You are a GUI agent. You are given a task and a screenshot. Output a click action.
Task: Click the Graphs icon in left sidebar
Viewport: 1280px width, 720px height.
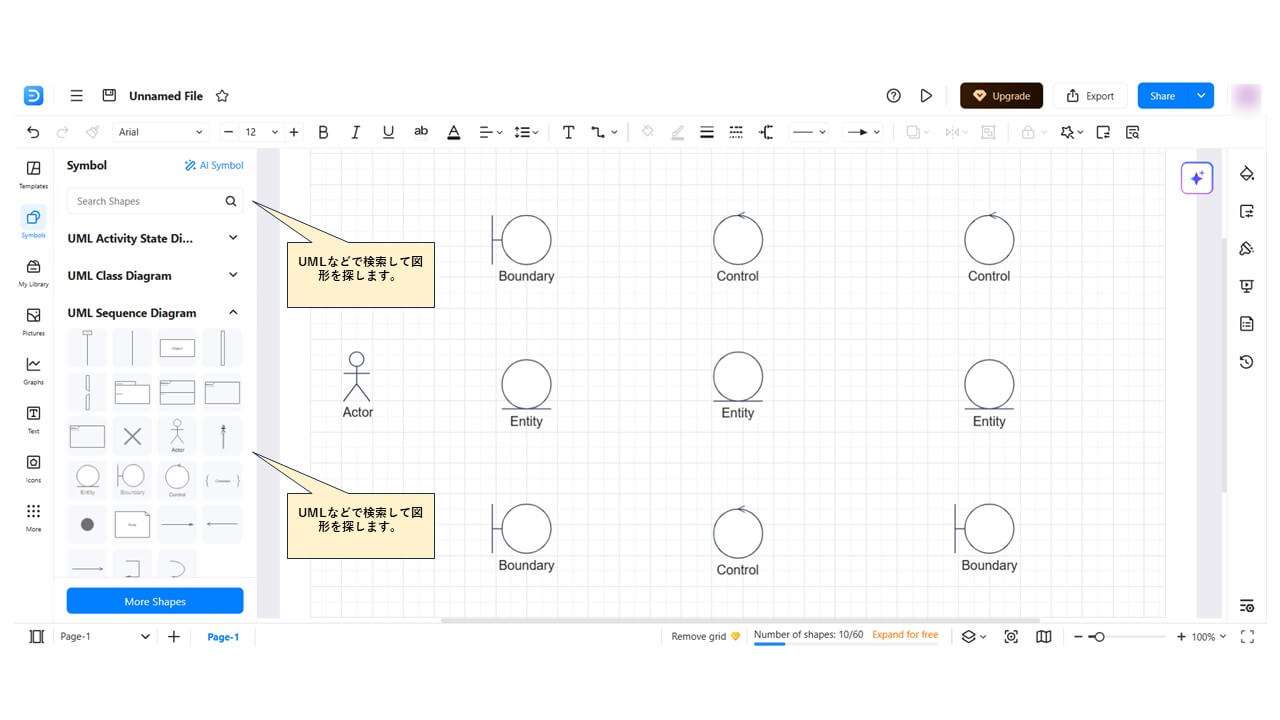[x=32, y=370]
